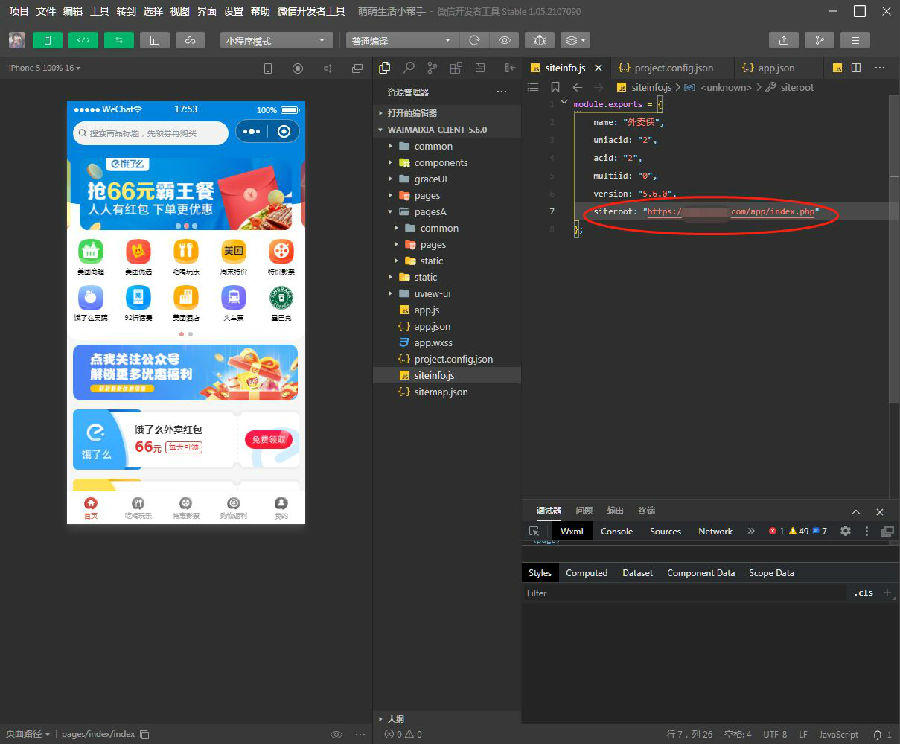Click the .cls button in Styles
Viewport: 900px width, 744px height.
tap(863, 593)
